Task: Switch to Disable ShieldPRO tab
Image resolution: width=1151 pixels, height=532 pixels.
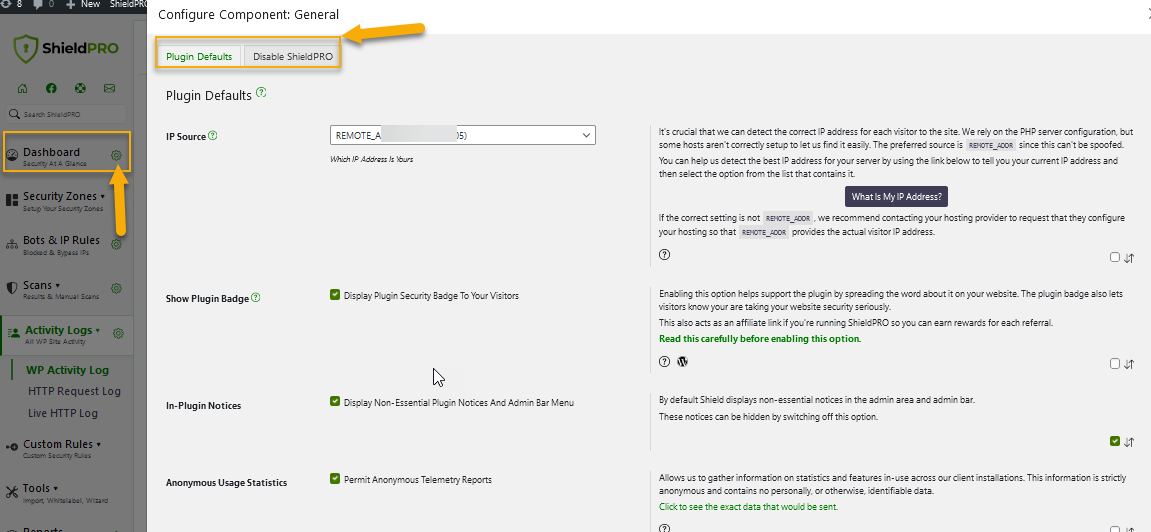Action: click(293, 56)
